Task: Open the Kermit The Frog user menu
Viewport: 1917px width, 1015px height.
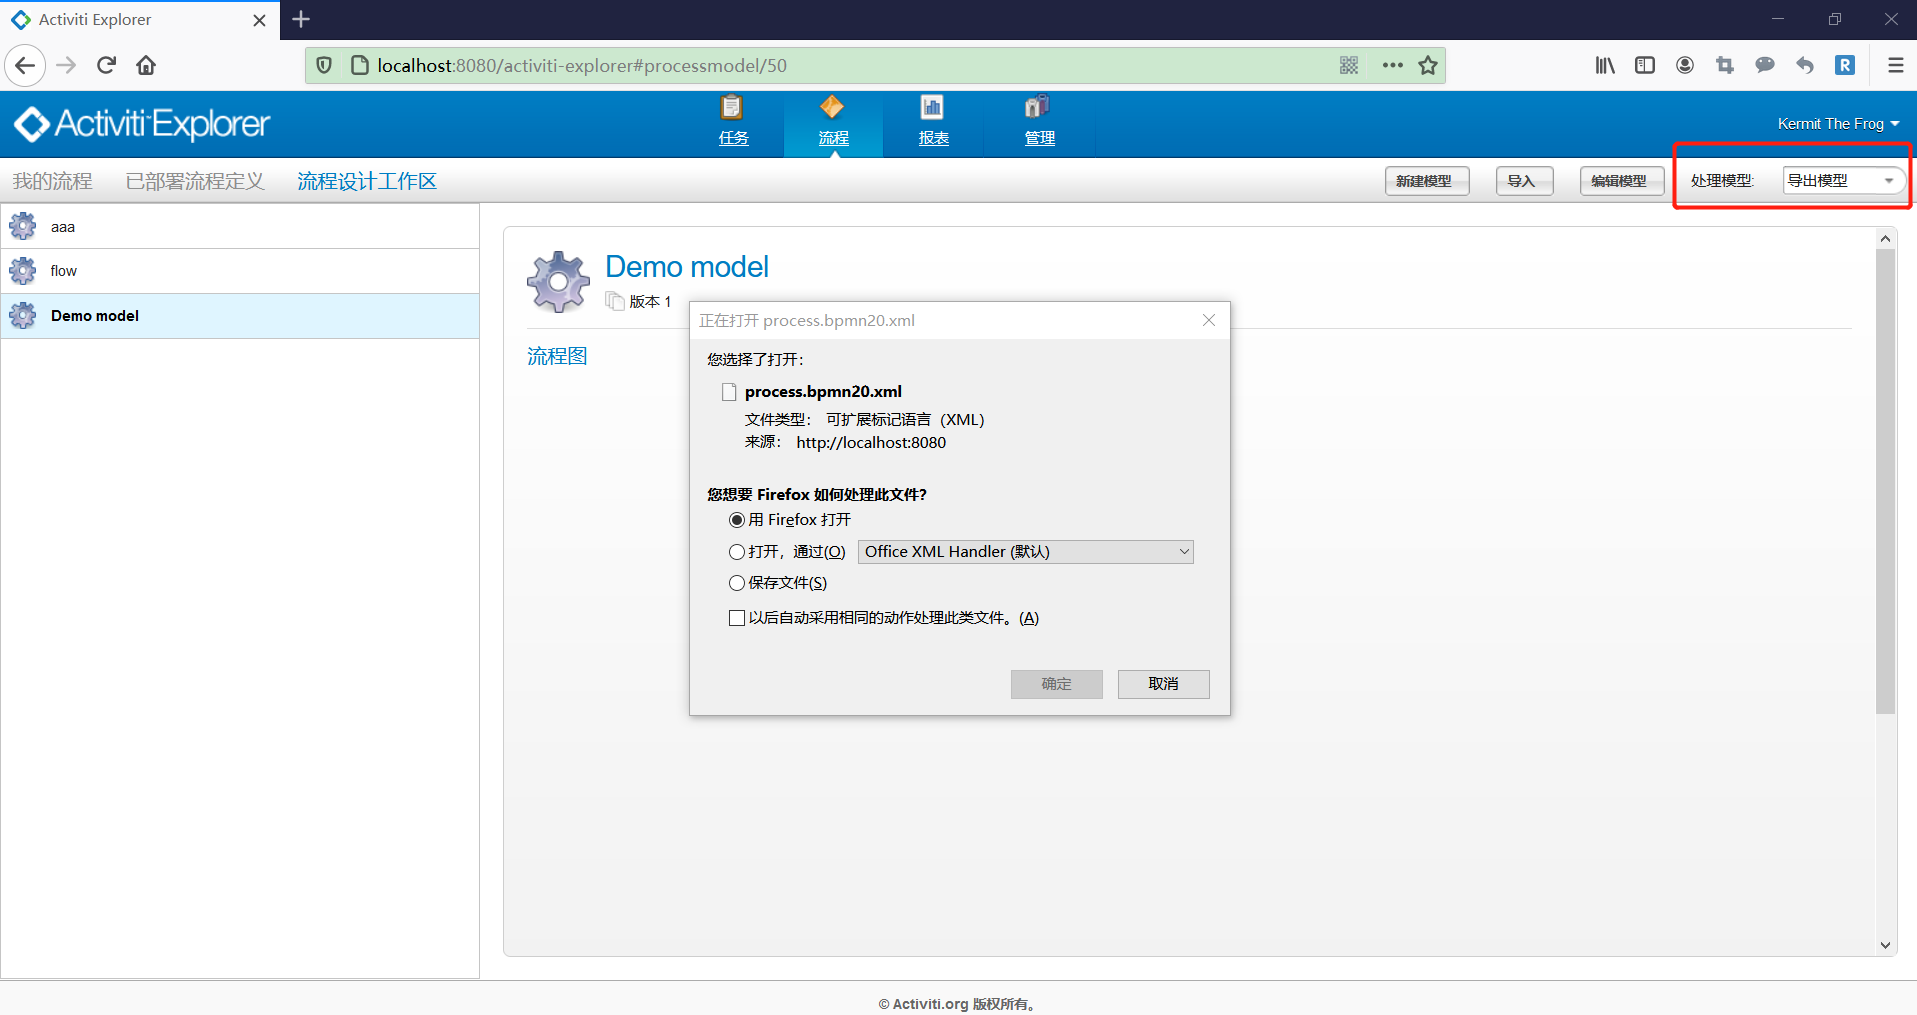Action: (1838, 124)
